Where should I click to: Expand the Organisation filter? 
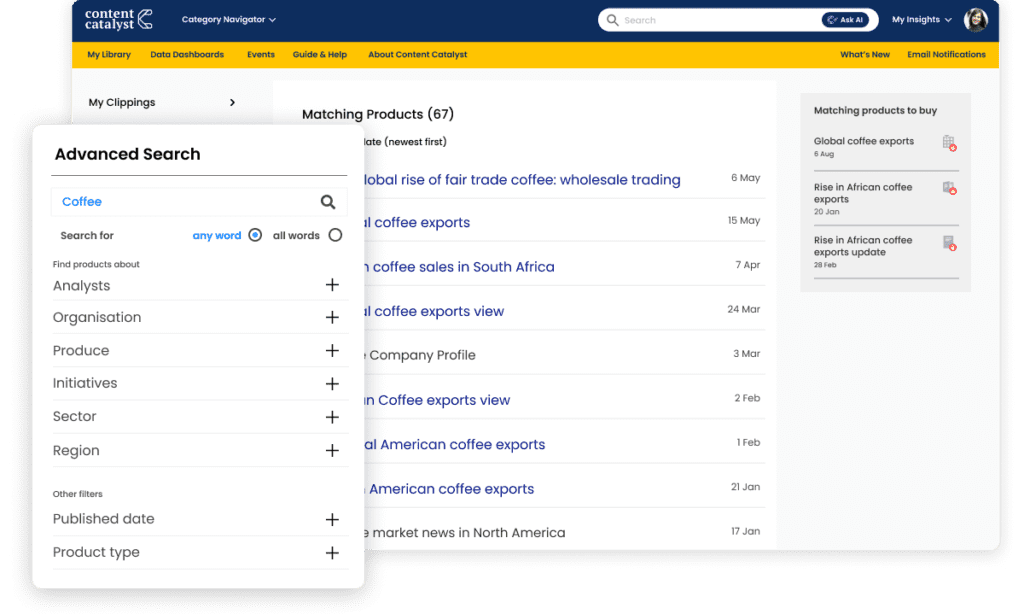click(x=332, y=317)
